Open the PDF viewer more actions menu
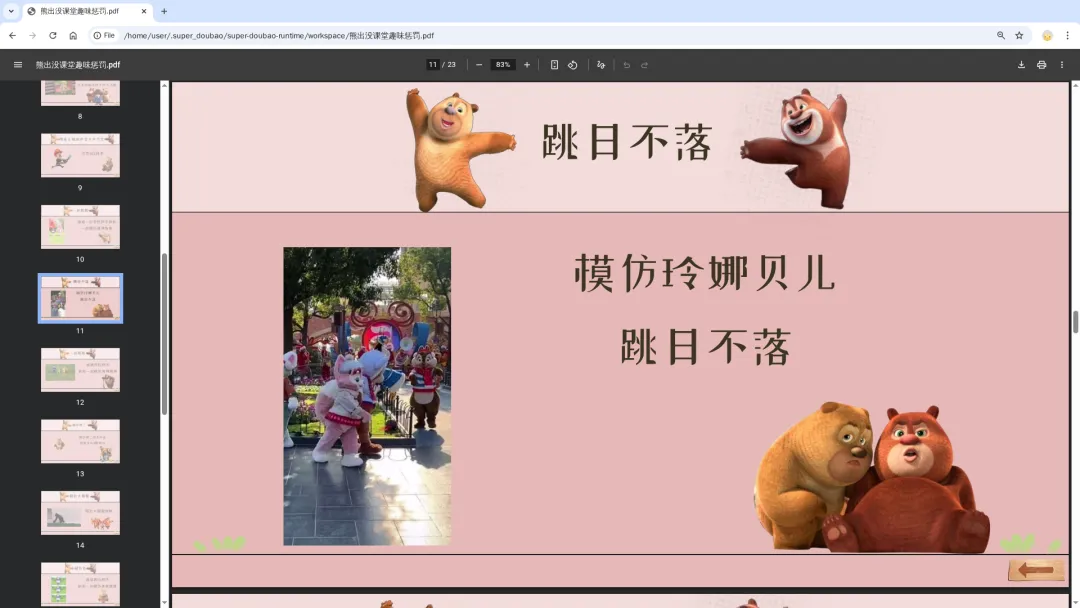The width and height of the screenshot is (1080, 608). click(1061, 65)
